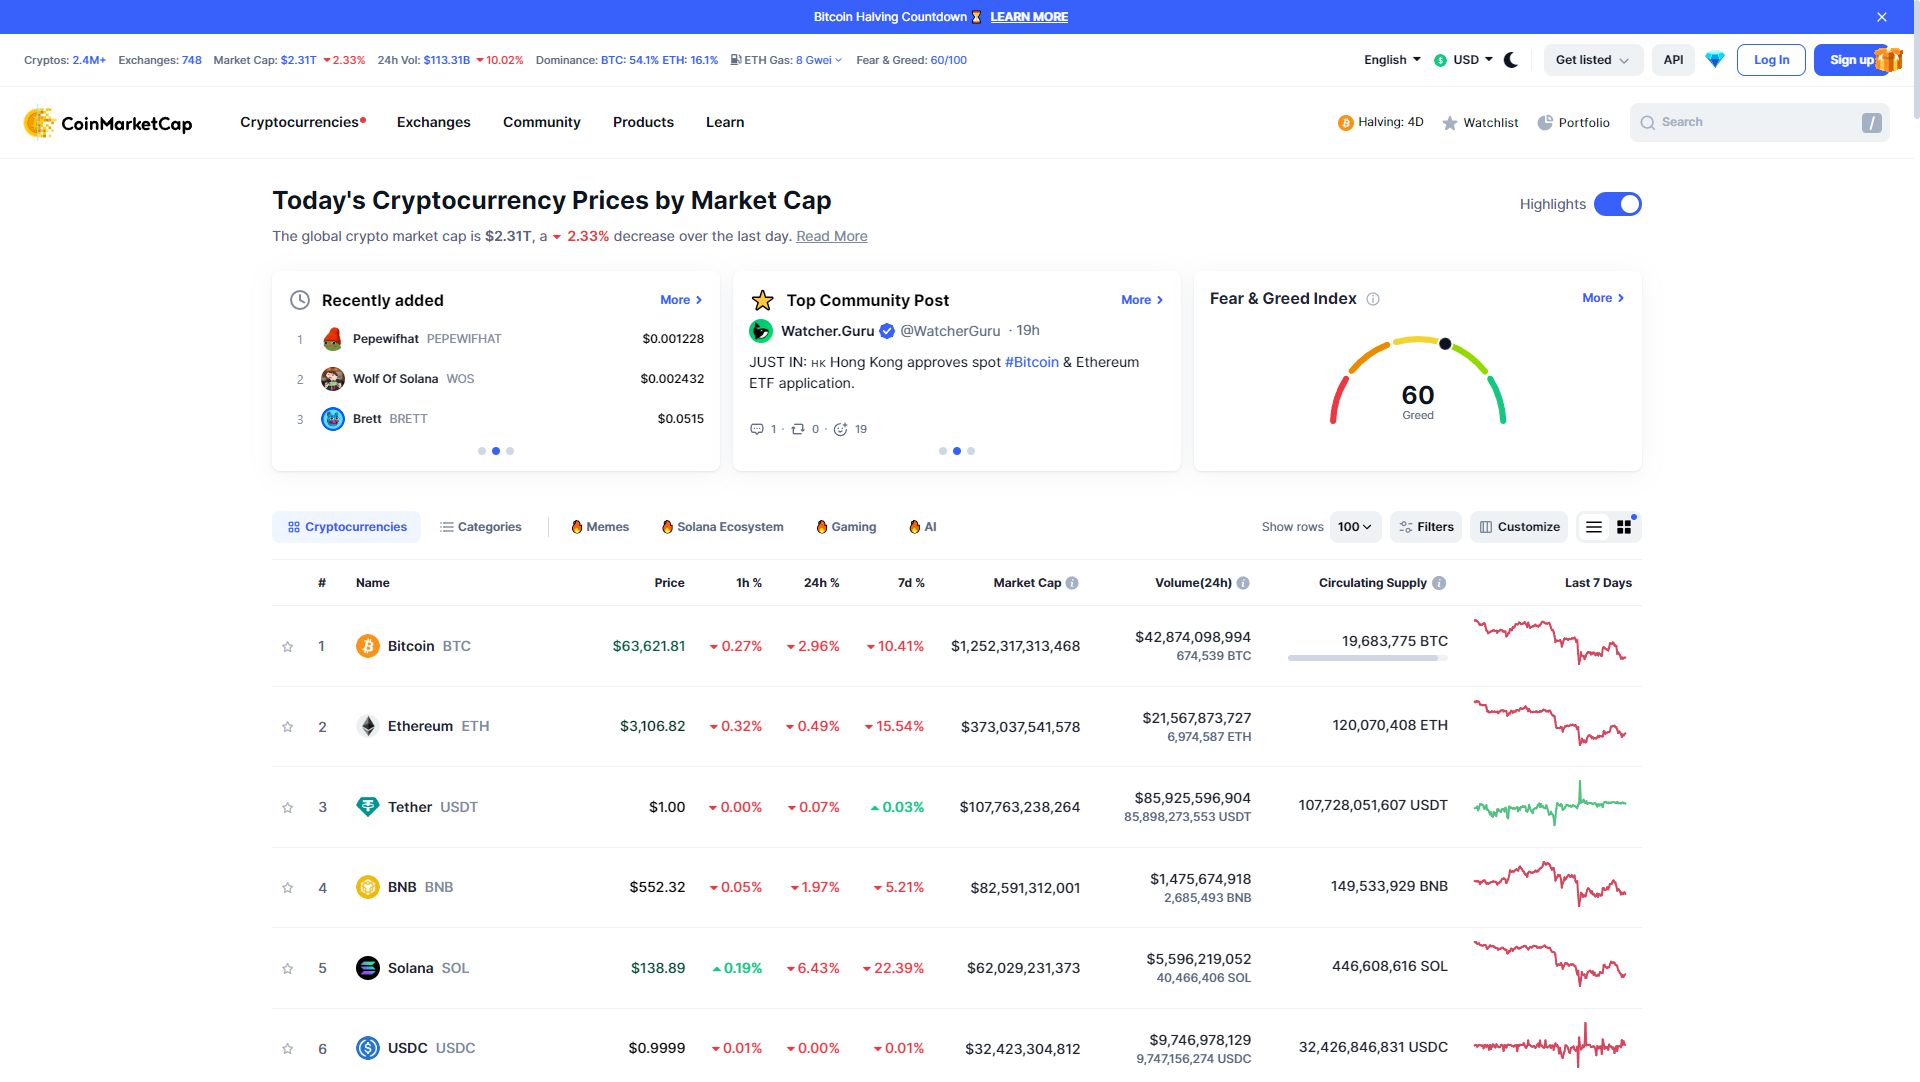Turn off the Highlights switch
Image resolution: width=1920 pixels, height=1082 pixels.
[x=1617, y=204]
